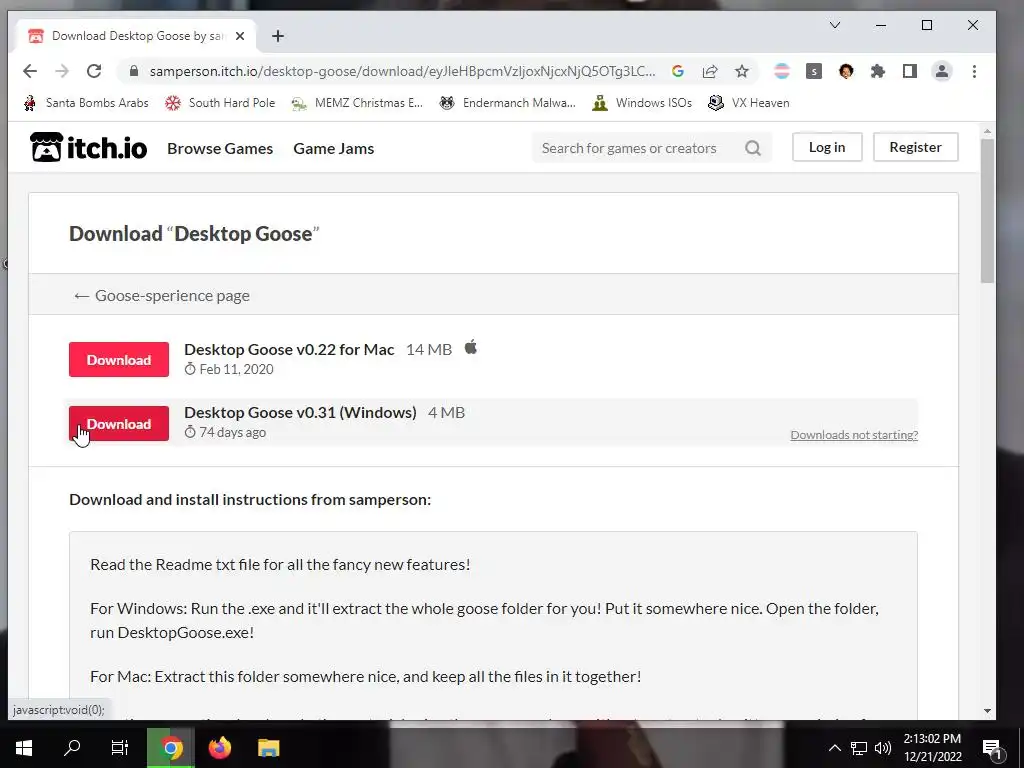
Task: Open a new tab with plus button
Action: click(278, 36)
